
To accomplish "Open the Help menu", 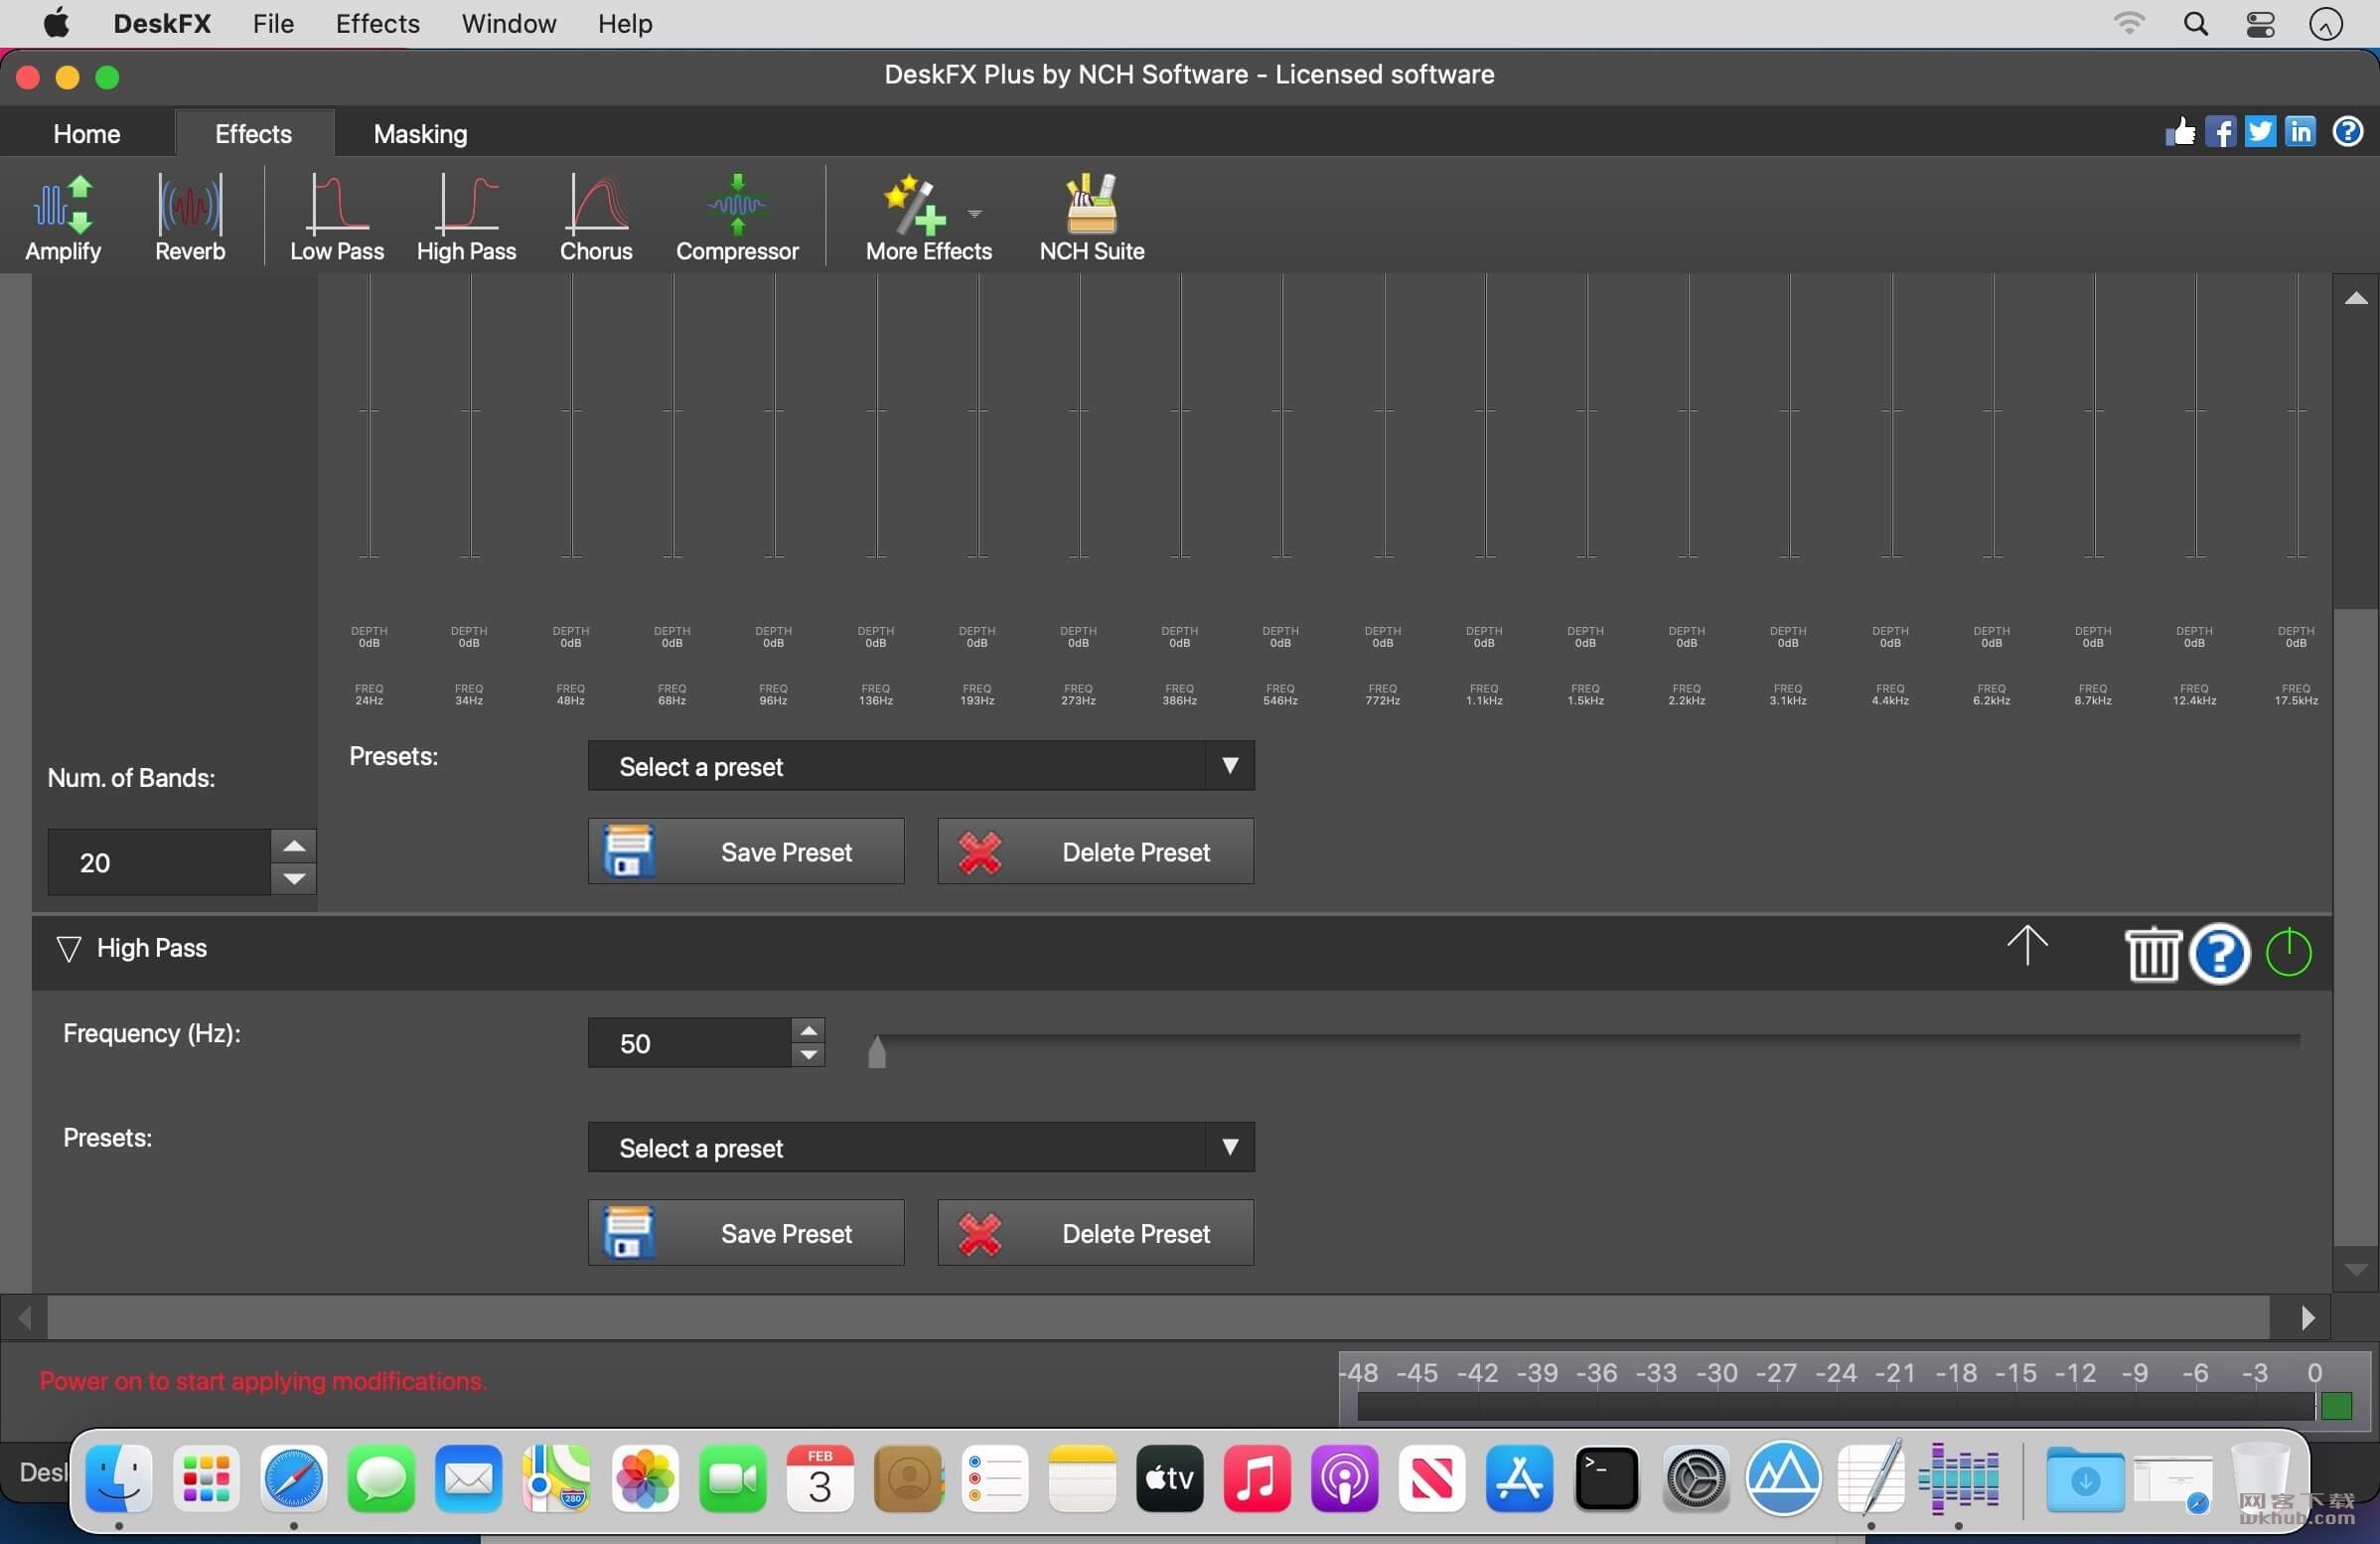I will tap(625, 23).
